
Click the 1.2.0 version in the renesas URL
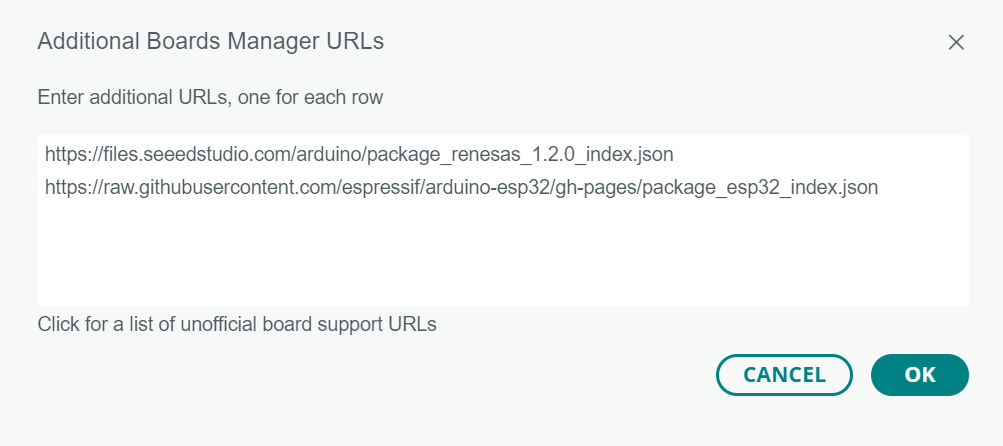click(x=551, y=155)
